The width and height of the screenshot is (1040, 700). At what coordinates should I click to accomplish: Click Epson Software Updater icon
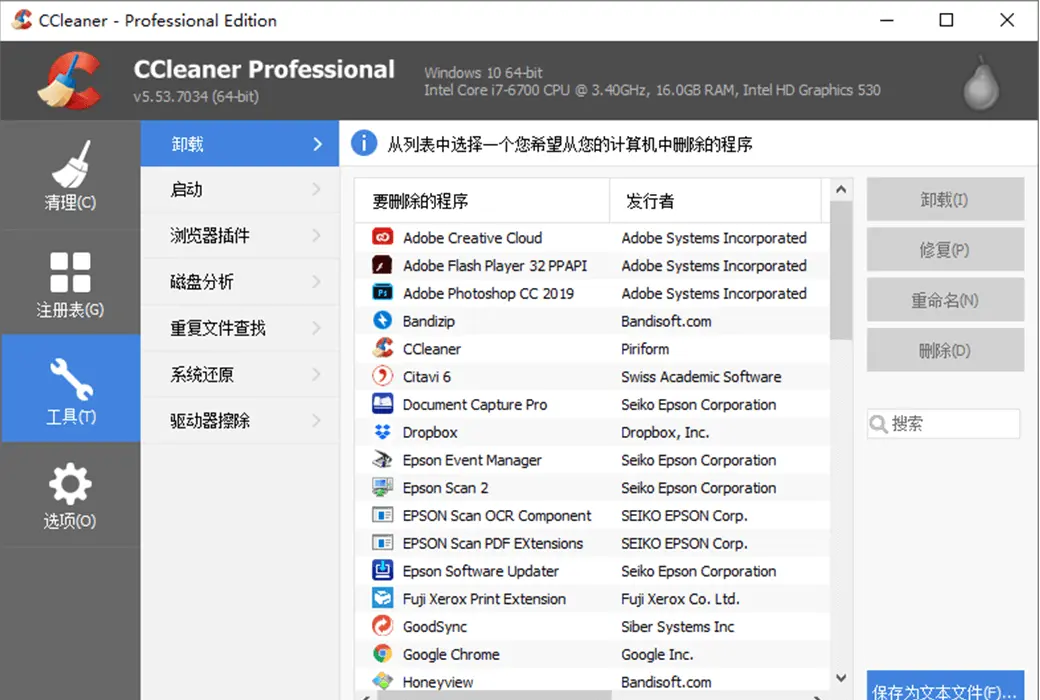coord(382,571)
